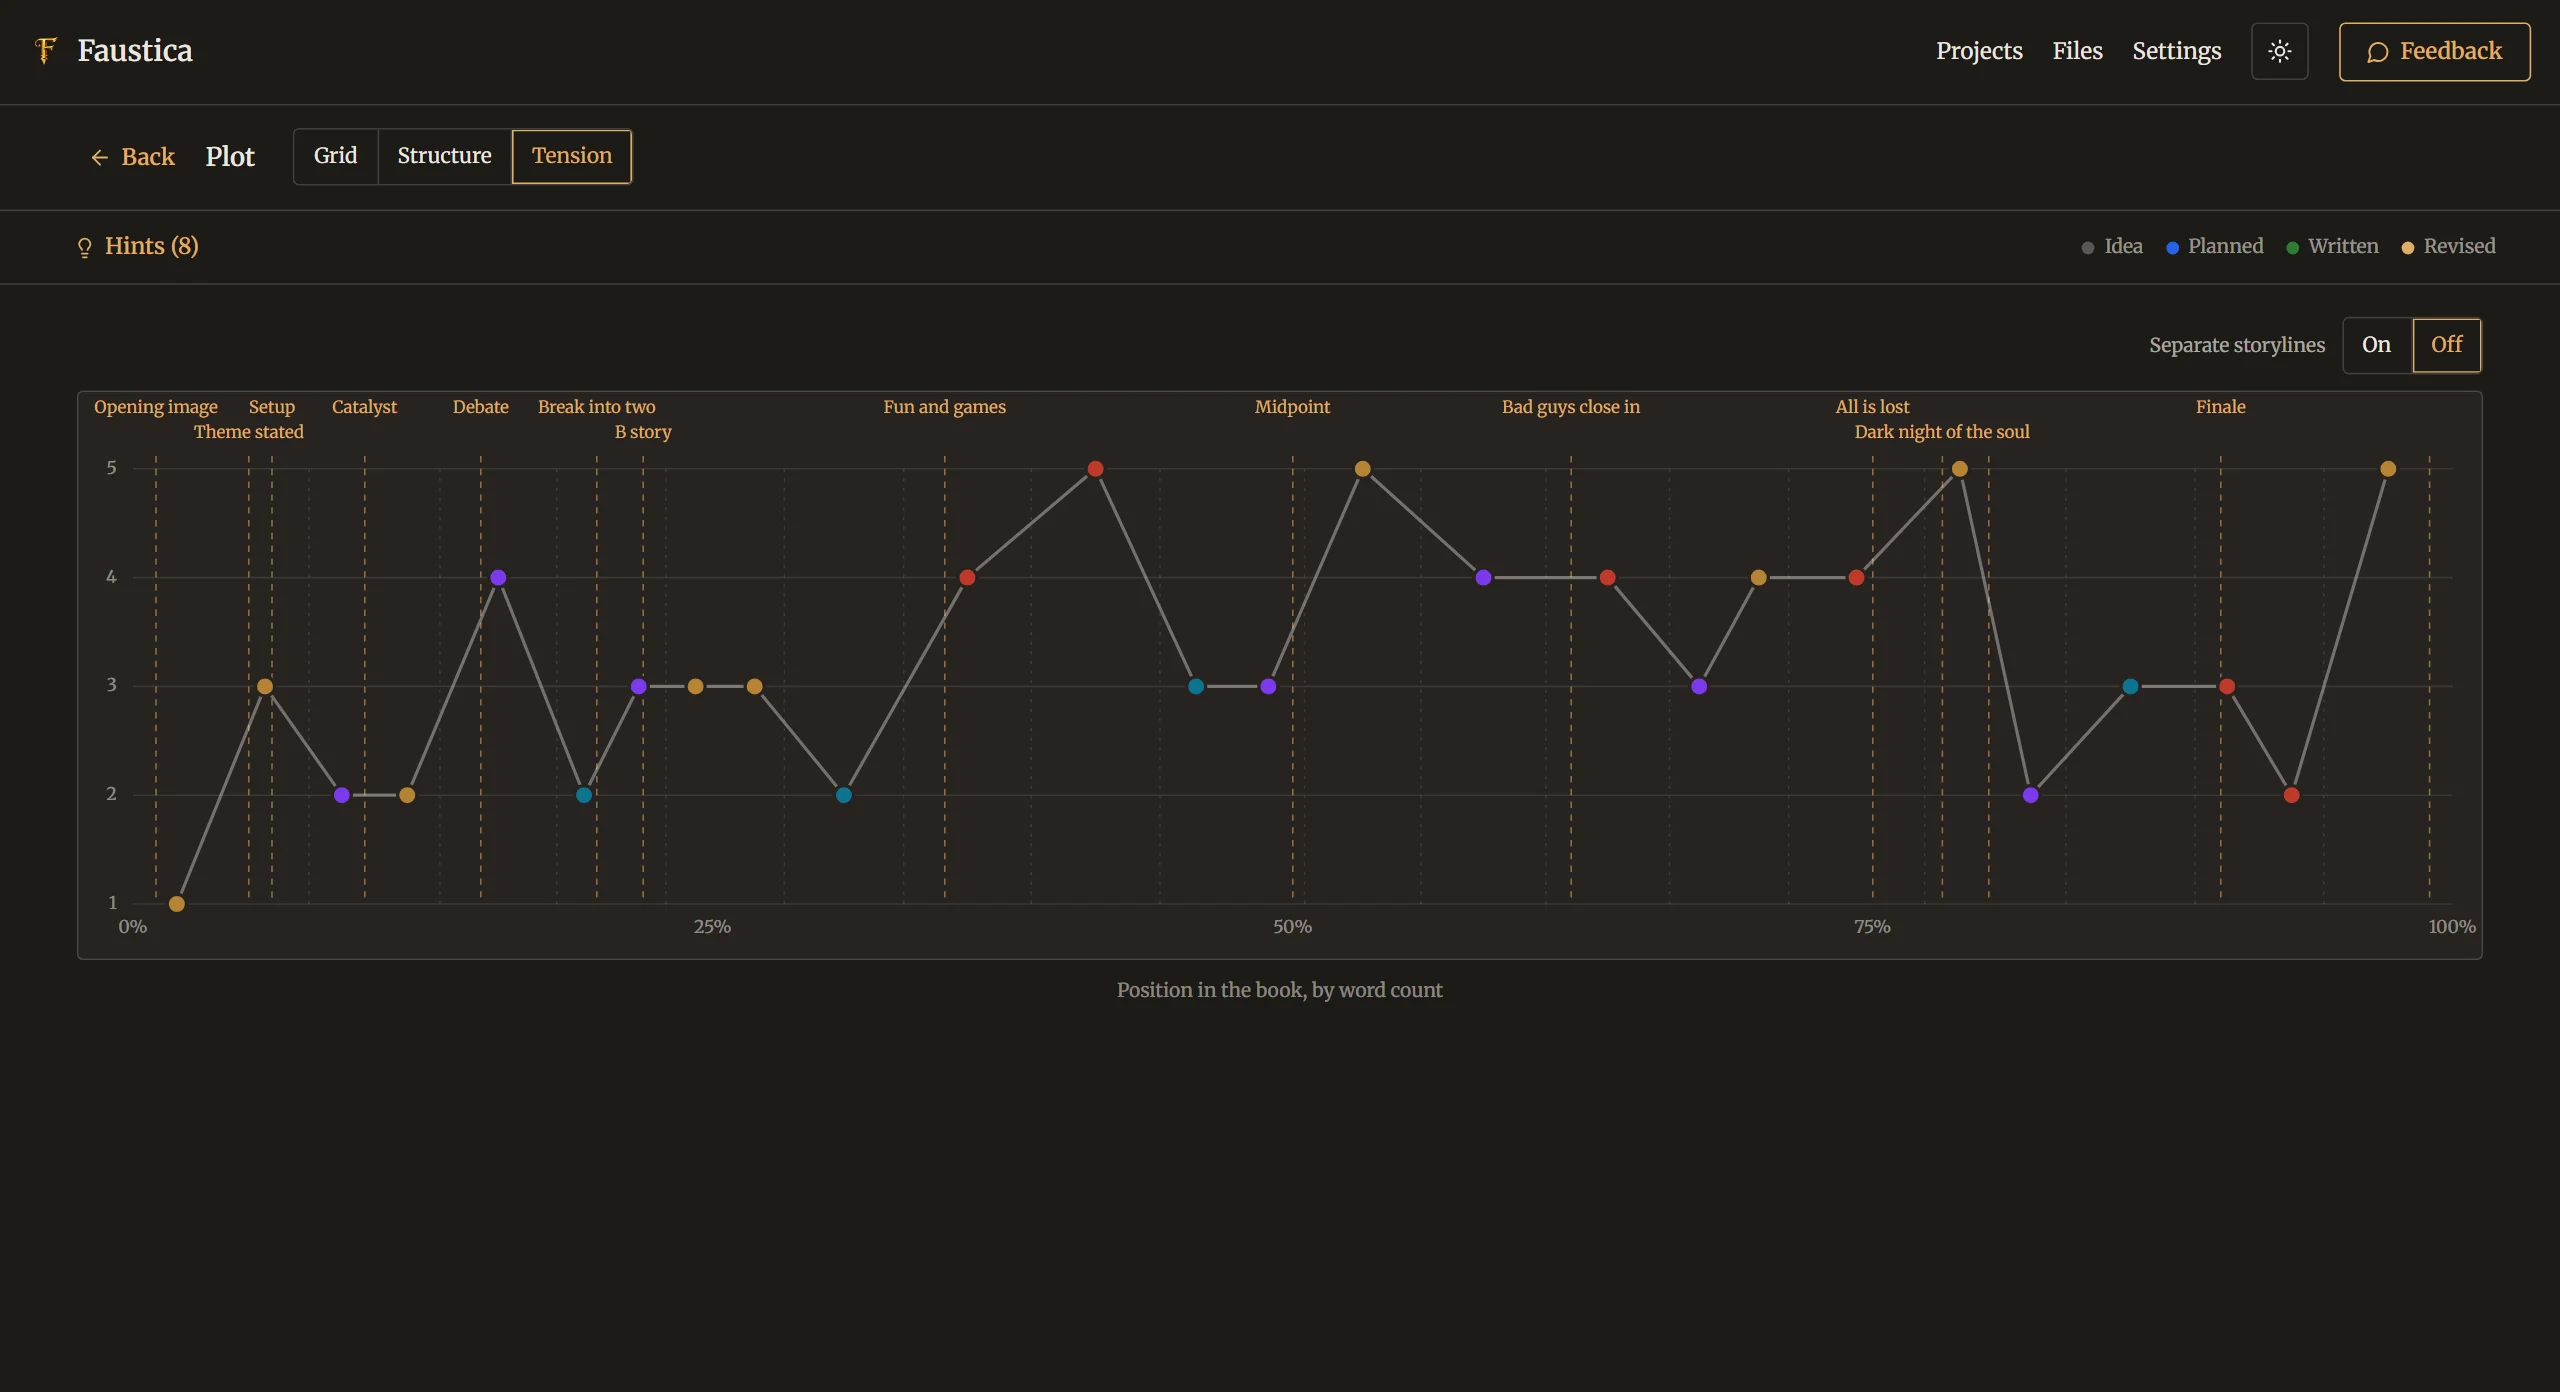Click the Catalyst beat label
This screenshot has height=1392, width=2560.
(364, 407)
